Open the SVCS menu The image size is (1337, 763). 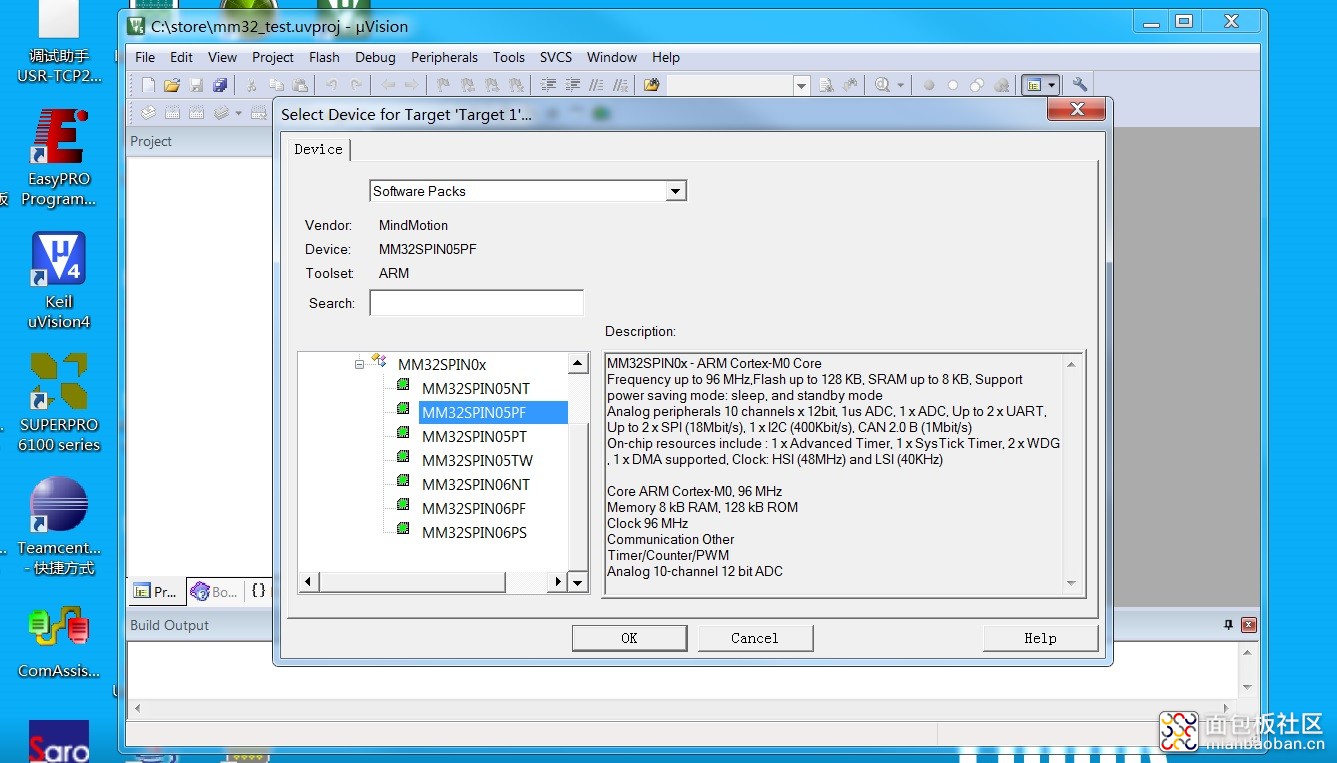click(556, 57)
